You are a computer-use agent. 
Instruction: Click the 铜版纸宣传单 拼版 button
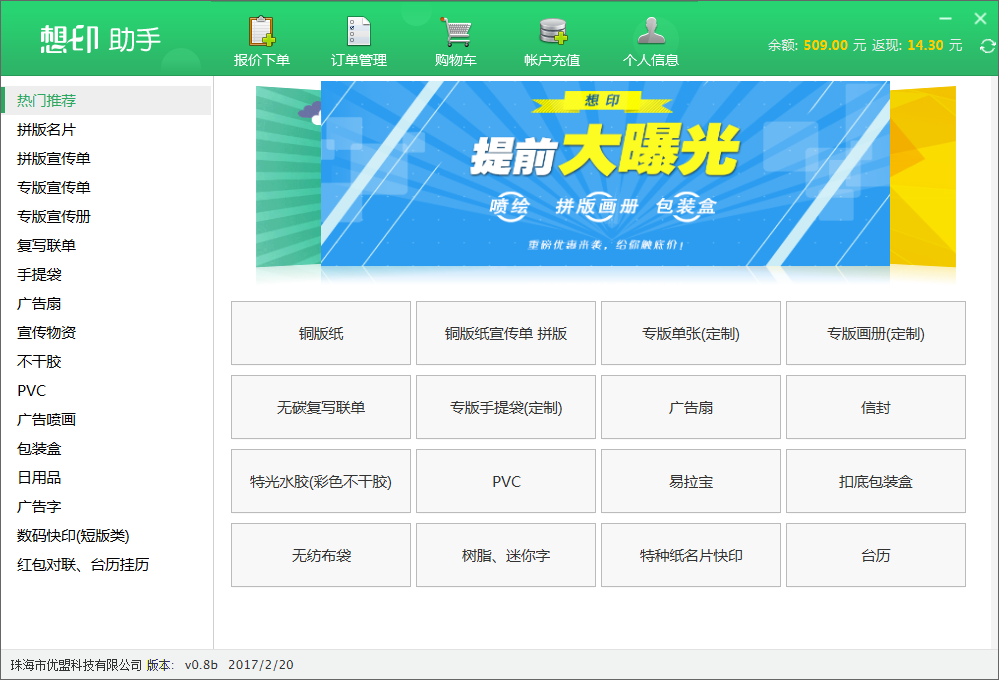point(506,333)
